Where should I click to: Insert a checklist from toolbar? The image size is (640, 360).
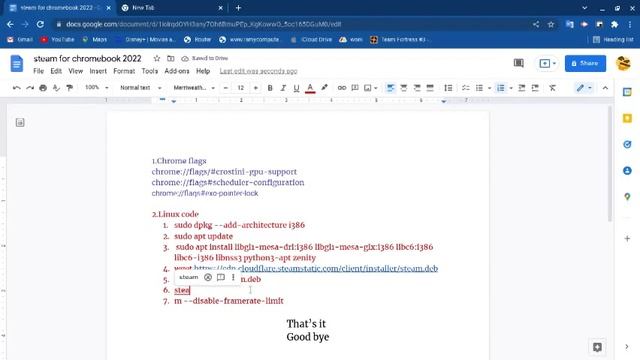point(466,88)
